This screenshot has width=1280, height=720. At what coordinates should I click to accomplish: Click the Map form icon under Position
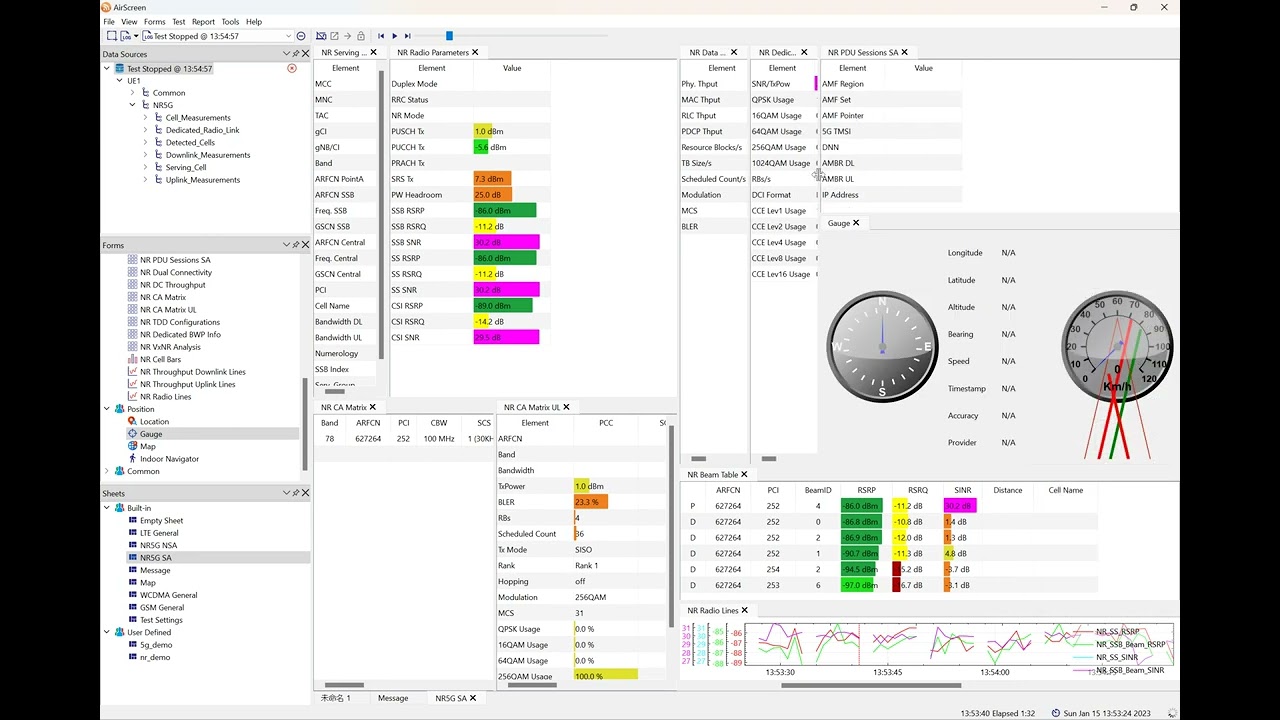[x=132, y=446]
